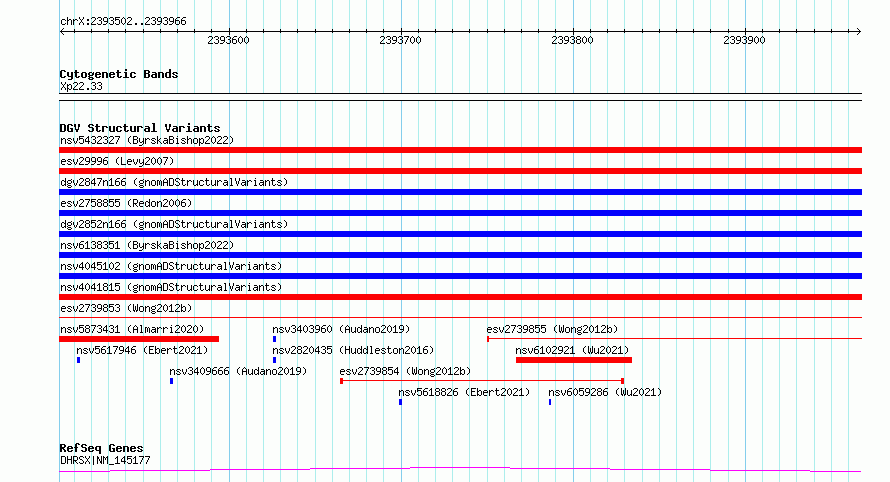Image resolution: width=890 pixels, height=482 pixels.
Task: Click nsv4045102 (gnomADStructuralVariants) label
Action: coord(171,266)
